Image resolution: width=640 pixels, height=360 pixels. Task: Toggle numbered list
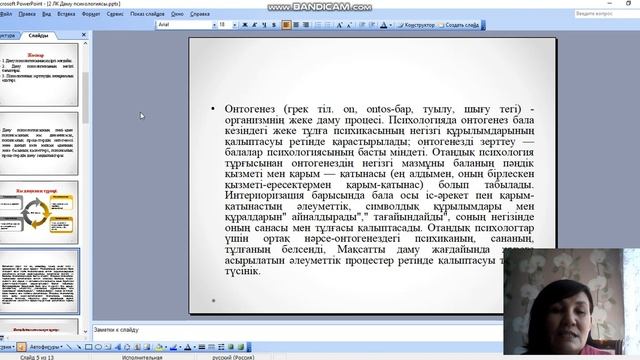(318, 25)
